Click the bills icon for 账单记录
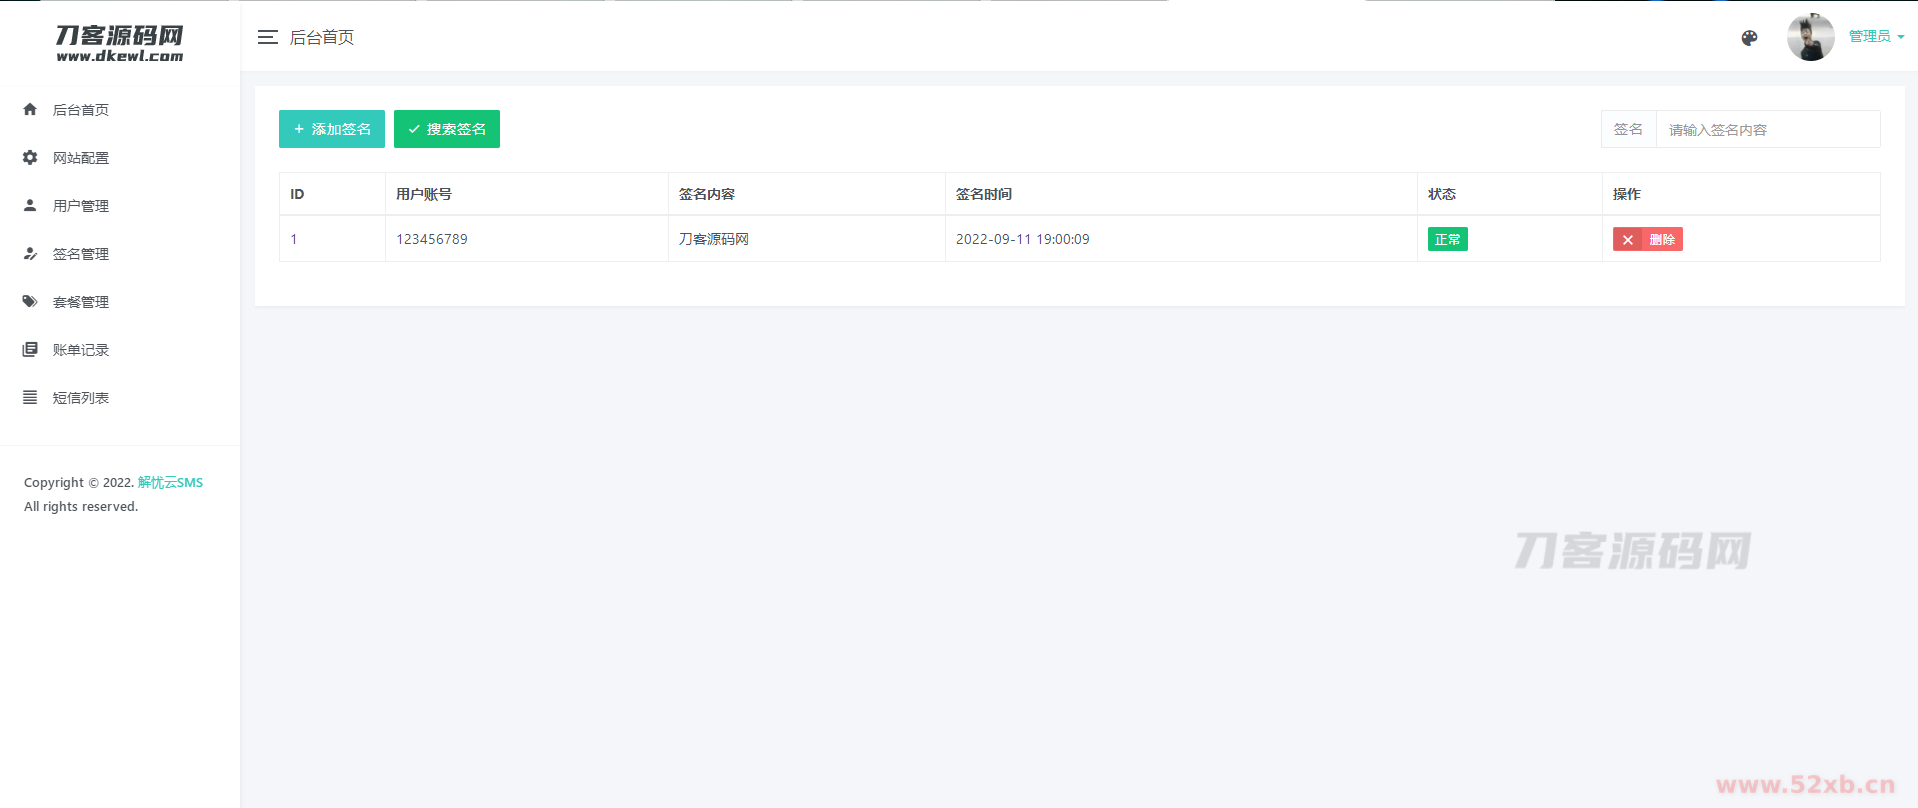The height and width of the screenshot is (808, 1918). pyautogui.click(x=30, y=350)
